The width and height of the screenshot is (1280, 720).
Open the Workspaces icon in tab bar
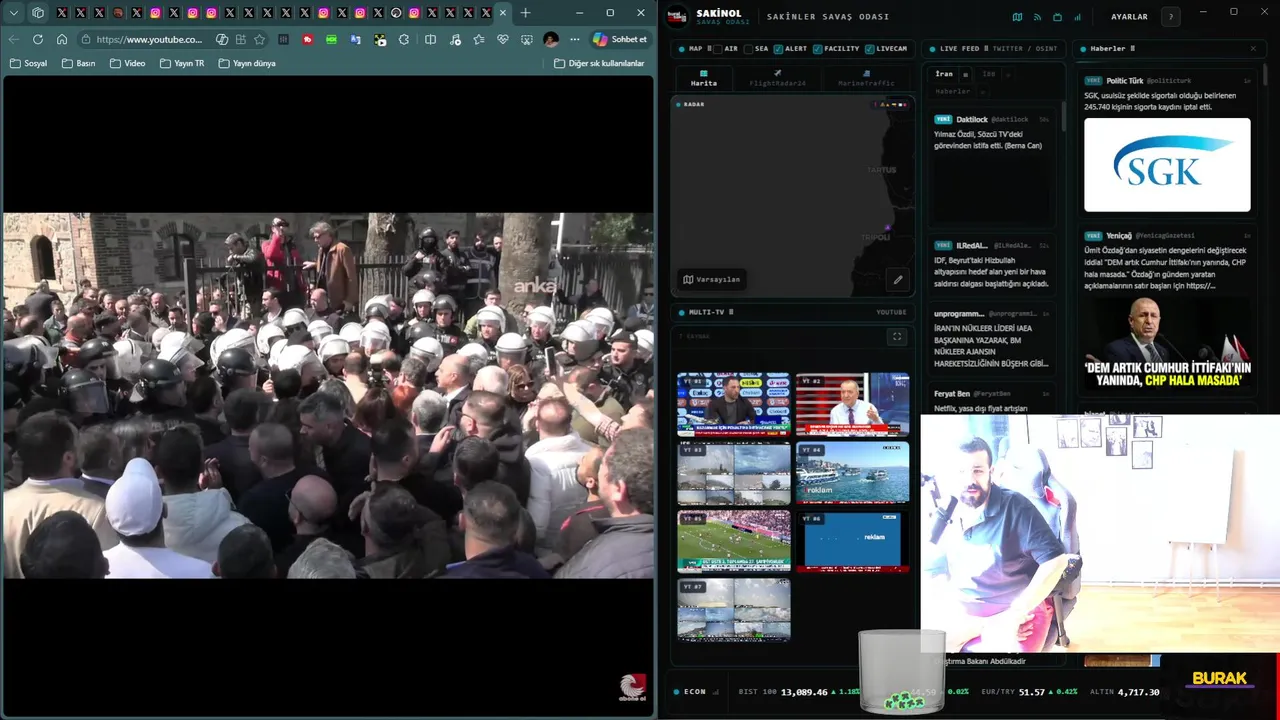(x=38, y=13)
